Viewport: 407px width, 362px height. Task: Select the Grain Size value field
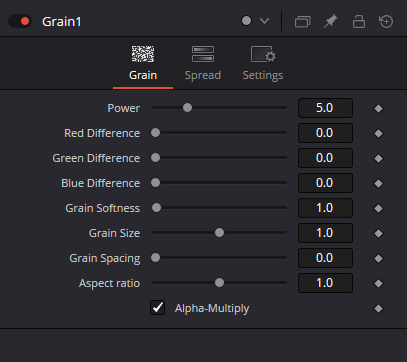click(x=325, y=233)
